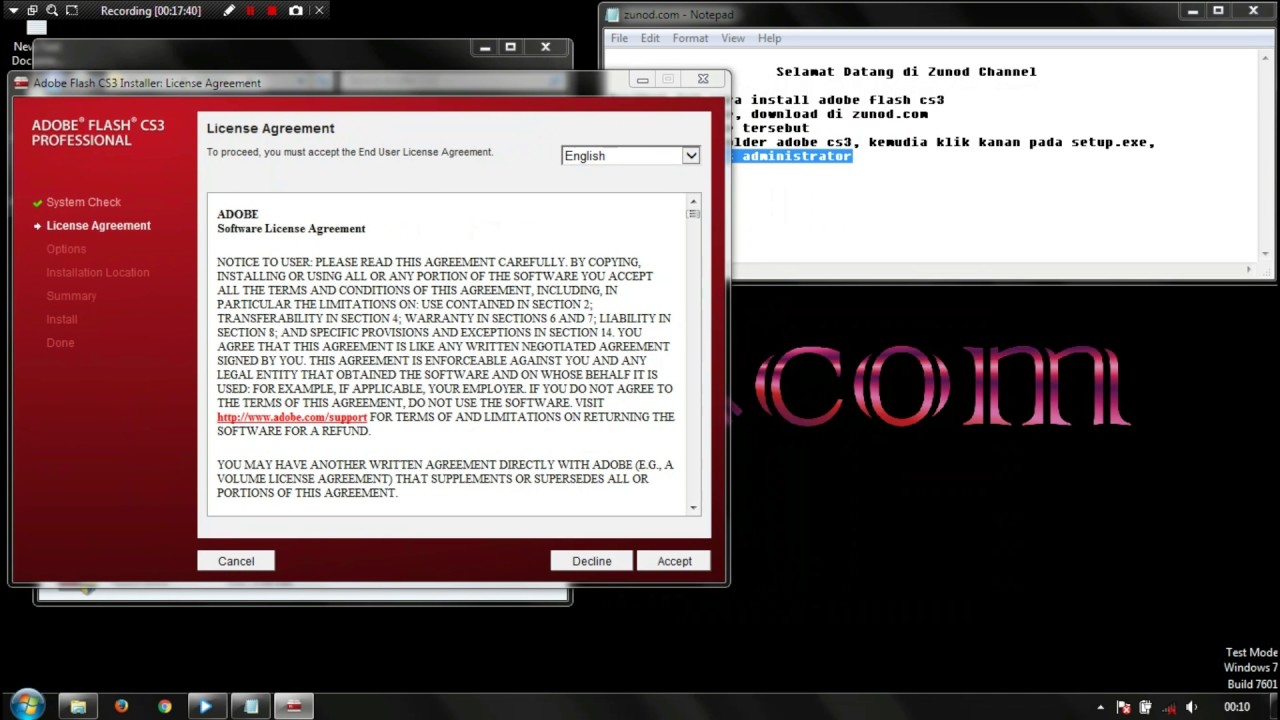Open Notepad Edit menu

pyautogui.click(x=650, y=38)
